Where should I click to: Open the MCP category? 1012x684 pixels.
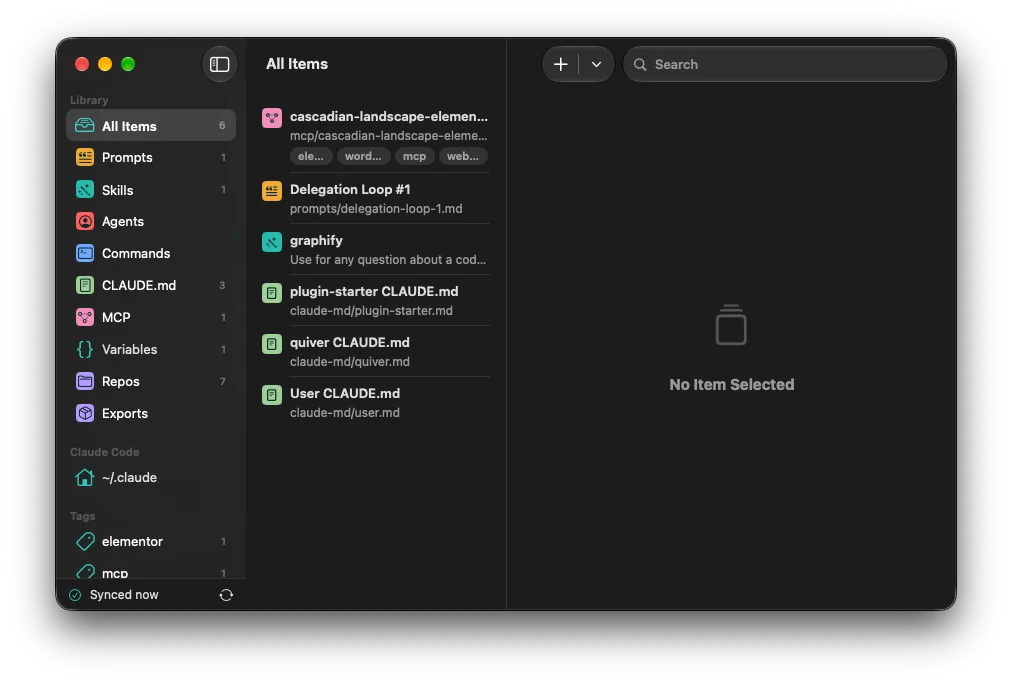[x=151, y=317]
